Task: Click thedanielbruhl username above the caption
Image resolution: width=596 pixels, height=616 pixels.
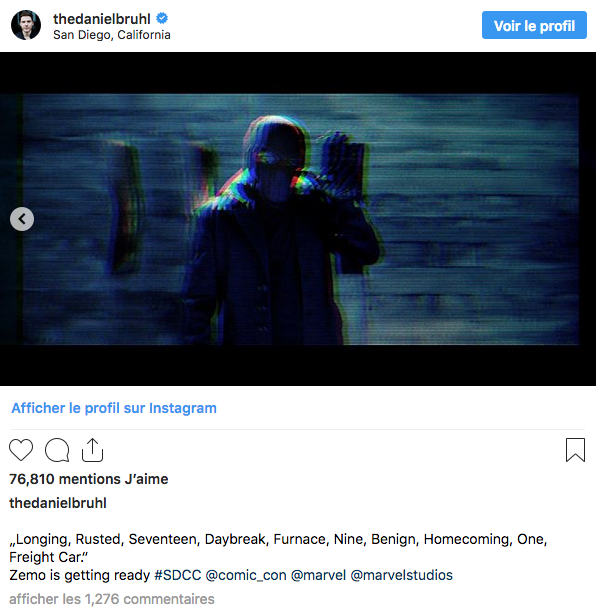Action: 58,503
